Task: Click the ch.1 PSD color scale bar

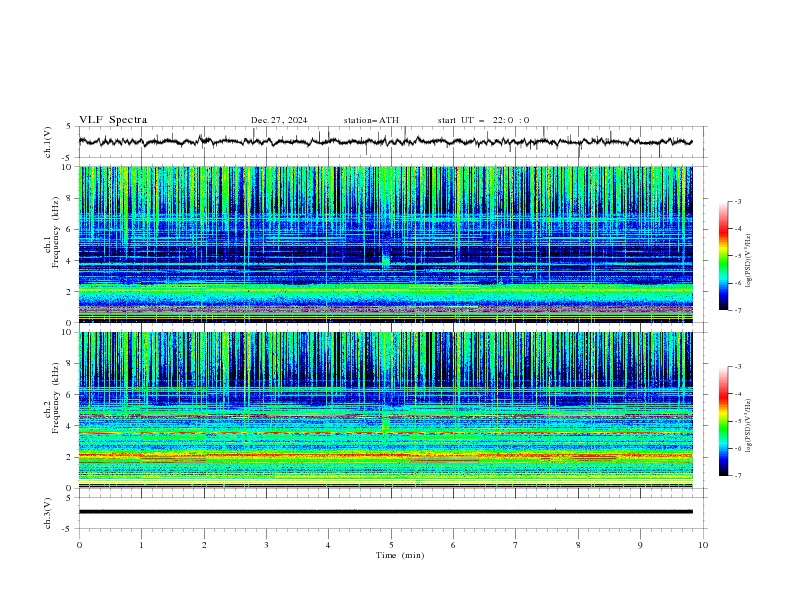Action: [x=723, y=256]
